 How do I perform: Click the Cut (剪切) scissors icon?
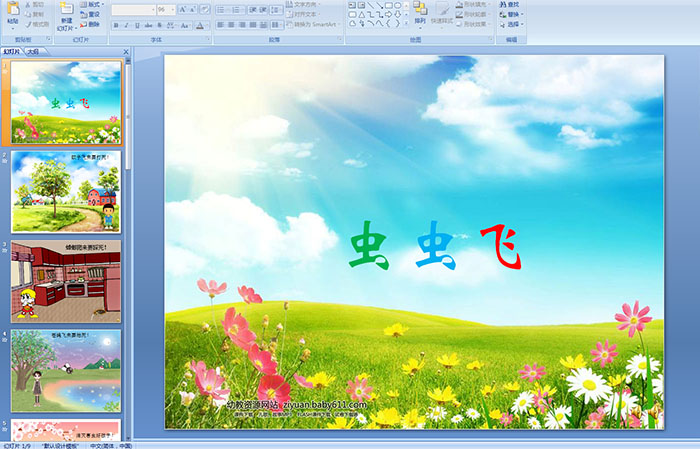[x=29, y=5]
